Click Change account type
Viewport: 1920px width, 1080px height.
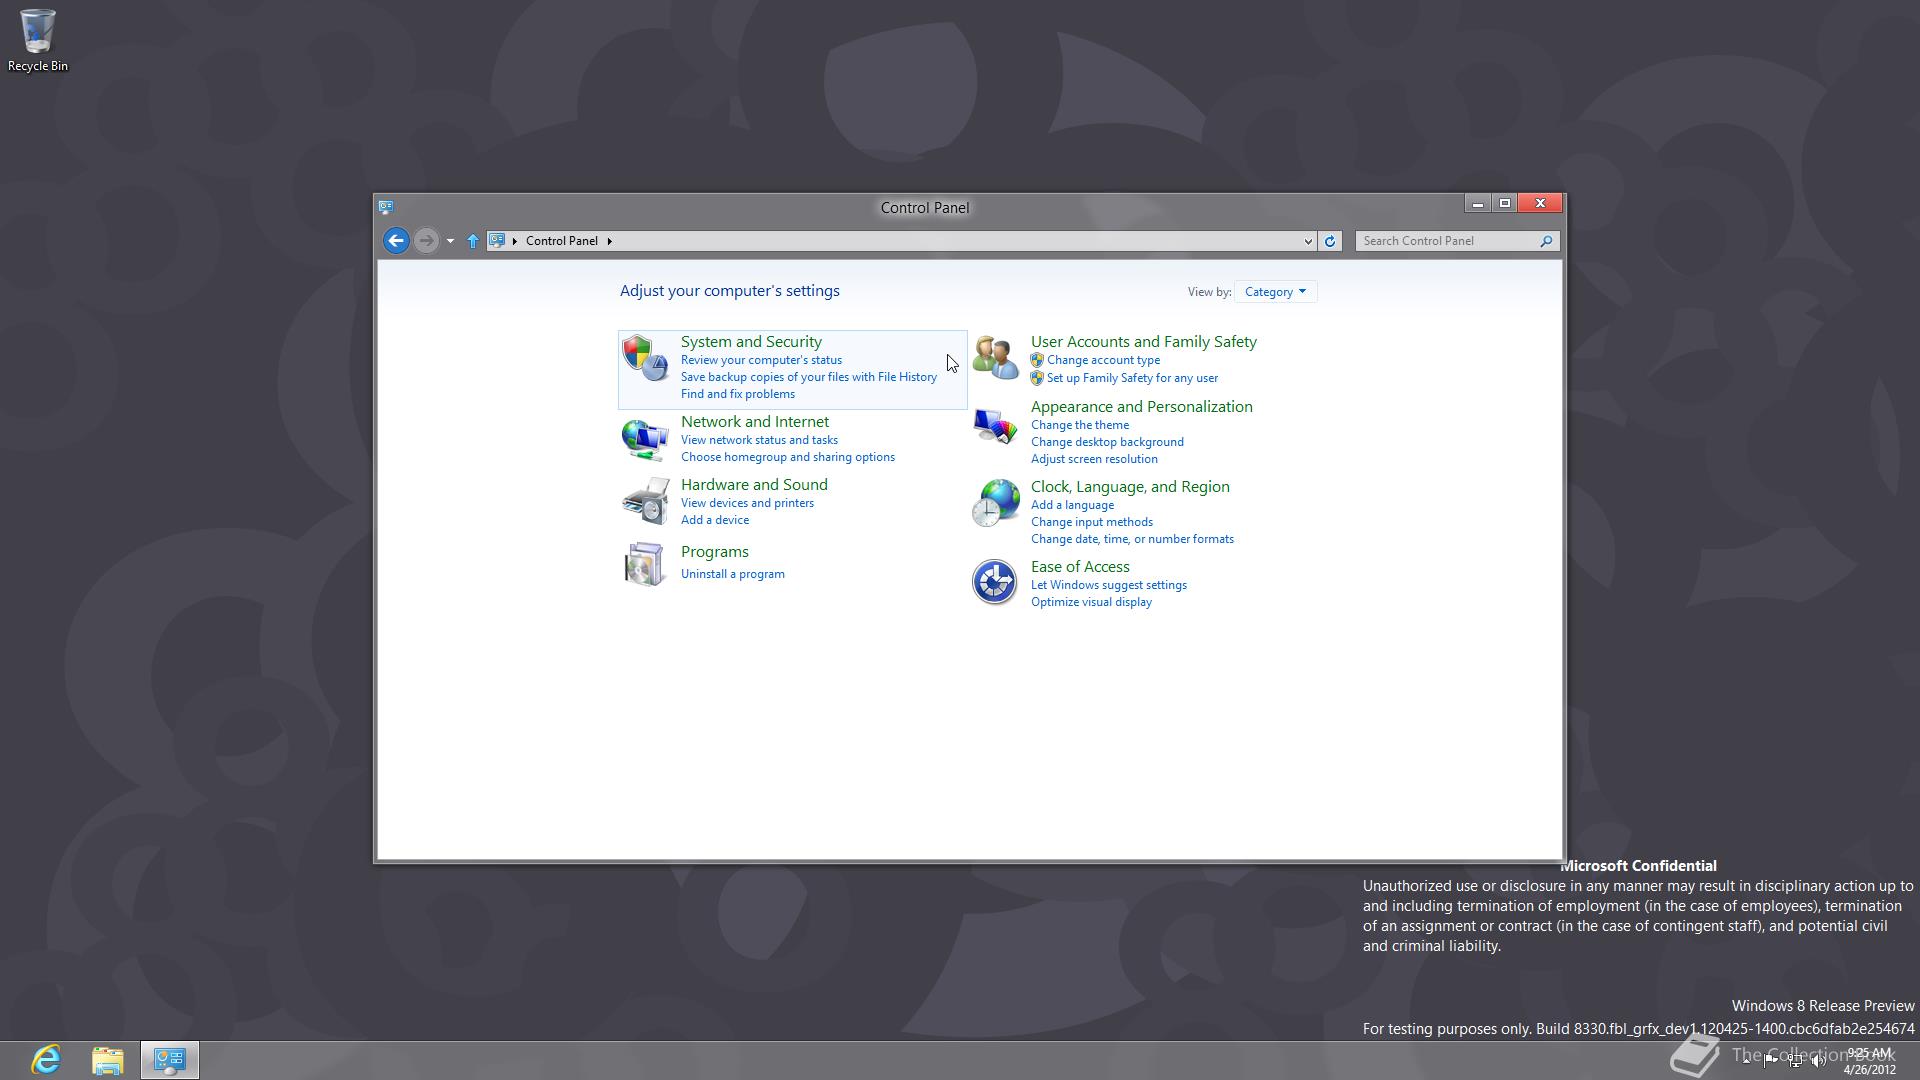[x=1103, y=360]
